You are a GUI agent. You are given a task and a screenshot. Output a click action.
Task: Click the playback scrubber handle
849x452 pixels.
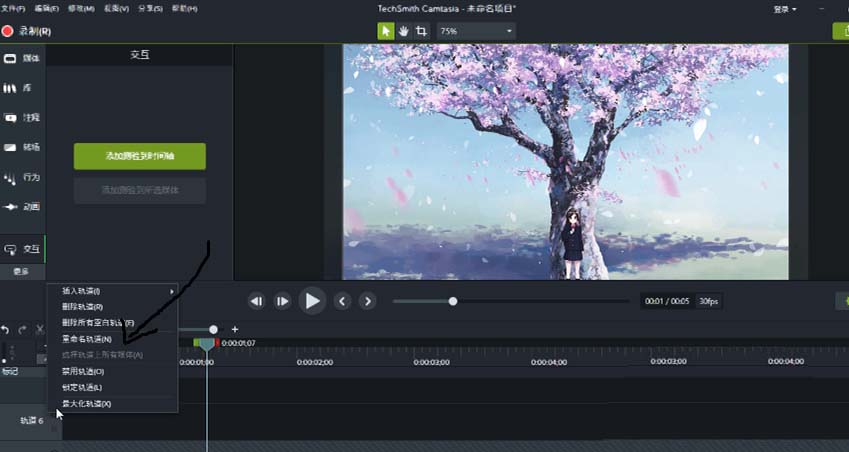point(453,301)
